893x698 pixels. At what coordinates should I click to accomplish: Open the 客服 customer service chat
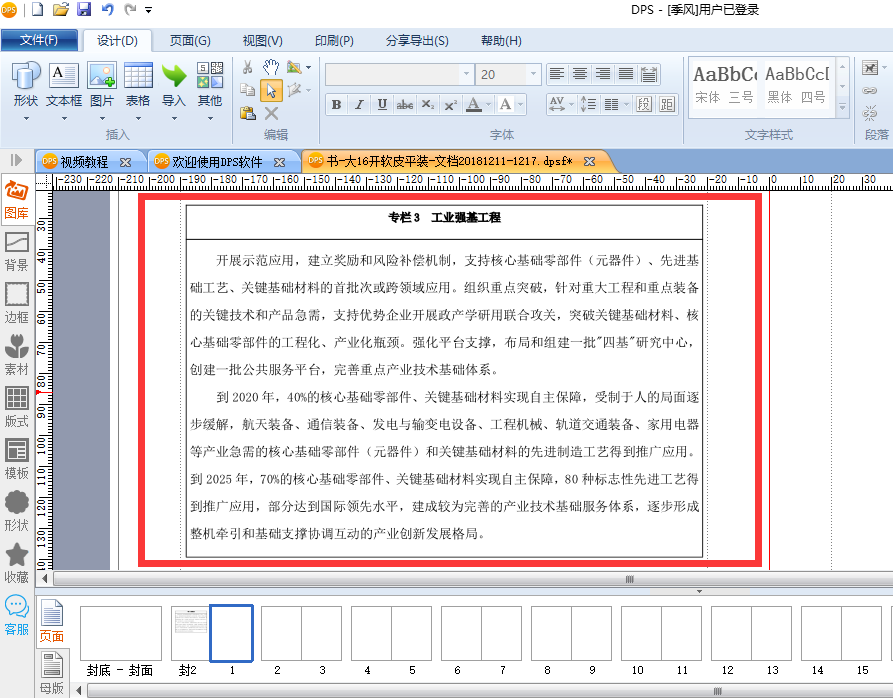pos(17,615)
